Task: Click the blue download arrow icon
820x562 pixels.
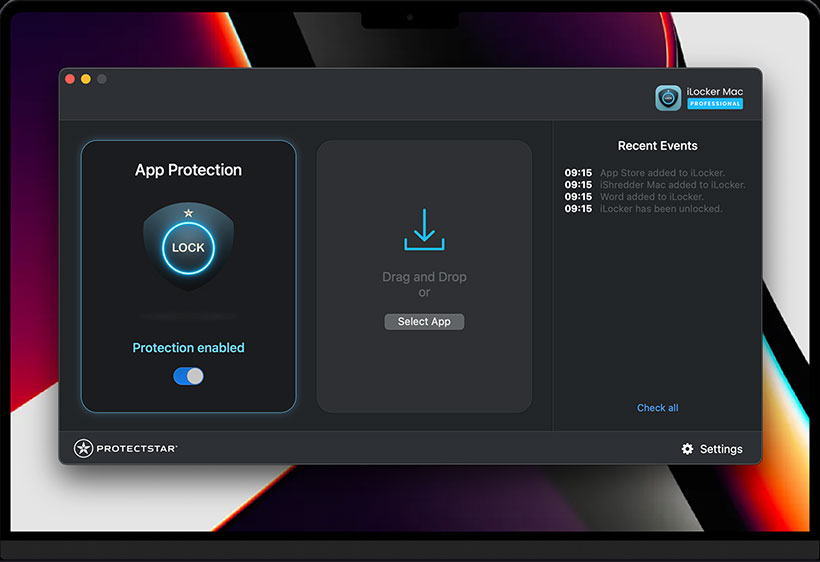Action: pyautogui.click(x=424, y=230)
